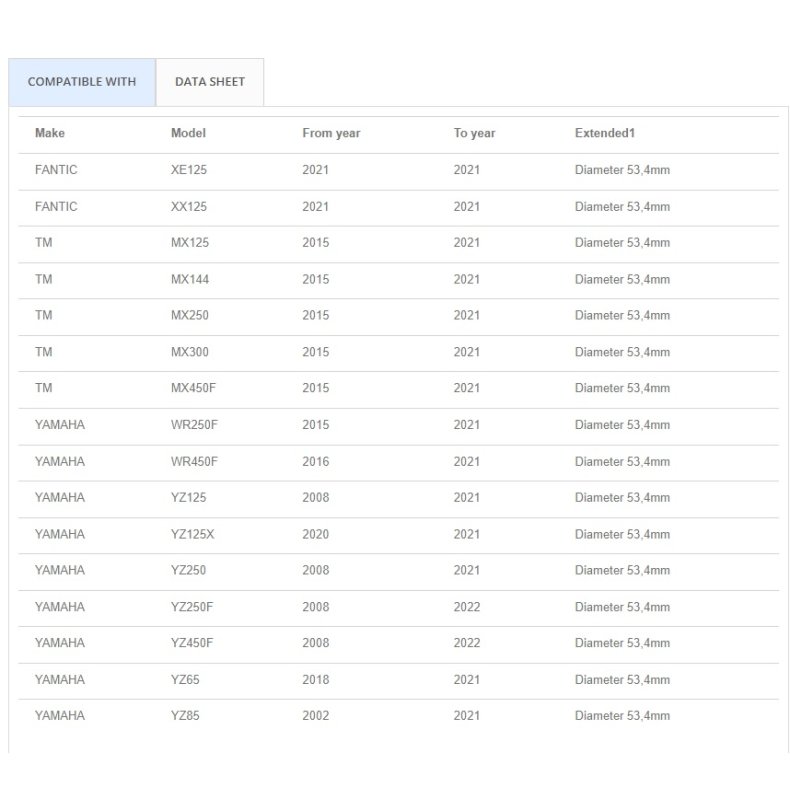Select the Compatible With tab
The width and height of the screenshot is (790, 790).
pos(82,82)
